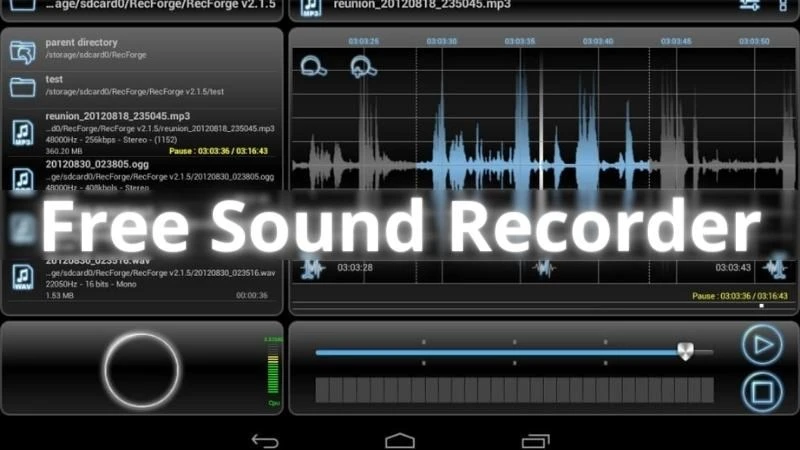Screen dimensions: 800x450
Task: Click the zoom out magnifier on waveform
Action: [x=313, y=66]
